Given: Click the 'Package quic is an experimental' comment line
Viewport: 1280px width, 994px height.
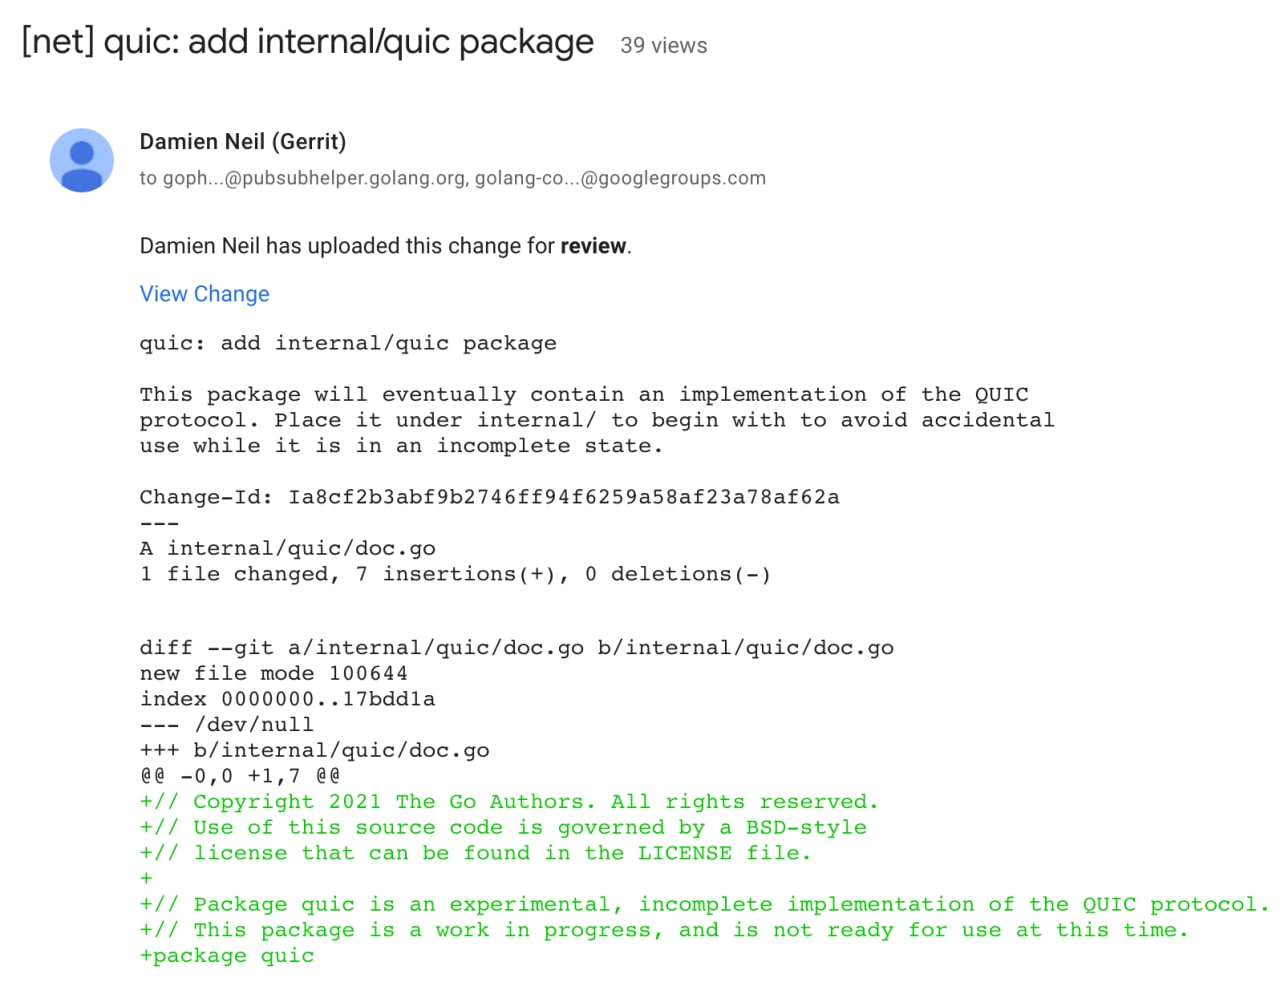Looking at the screenshot, I should coord(705,905).
